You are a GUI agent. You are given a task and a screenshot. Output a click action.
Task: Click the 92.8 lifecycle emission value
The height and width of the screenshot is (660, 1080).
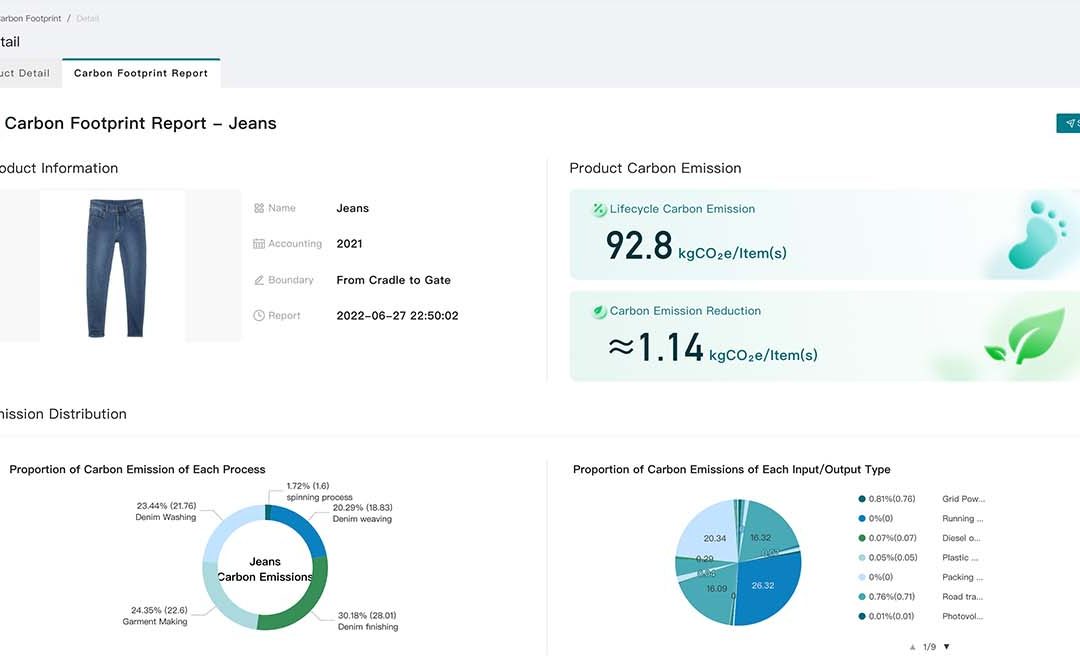point(638,246)
